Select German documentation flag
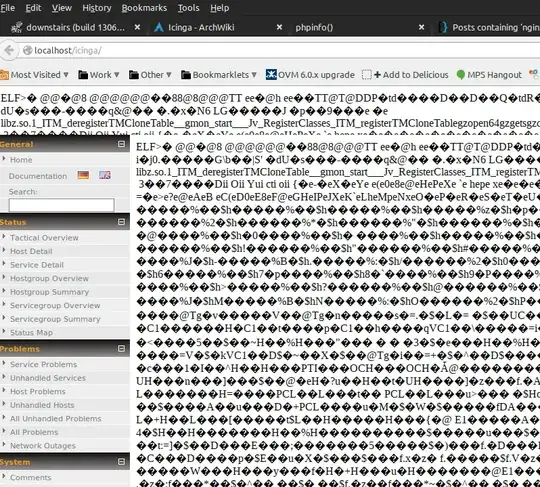Image resolution: width=540 pixels, height=487 pixels. click(83, 175)
